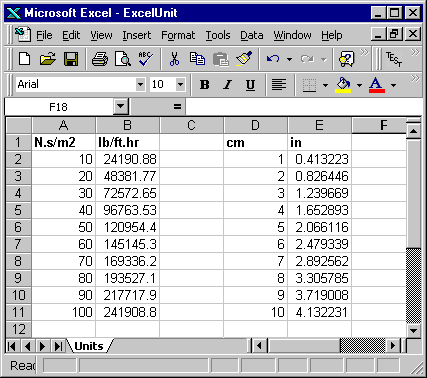427x378 pixels.
Task: Undo the last action
Action: pyautogui.click(x=273, y=59)
